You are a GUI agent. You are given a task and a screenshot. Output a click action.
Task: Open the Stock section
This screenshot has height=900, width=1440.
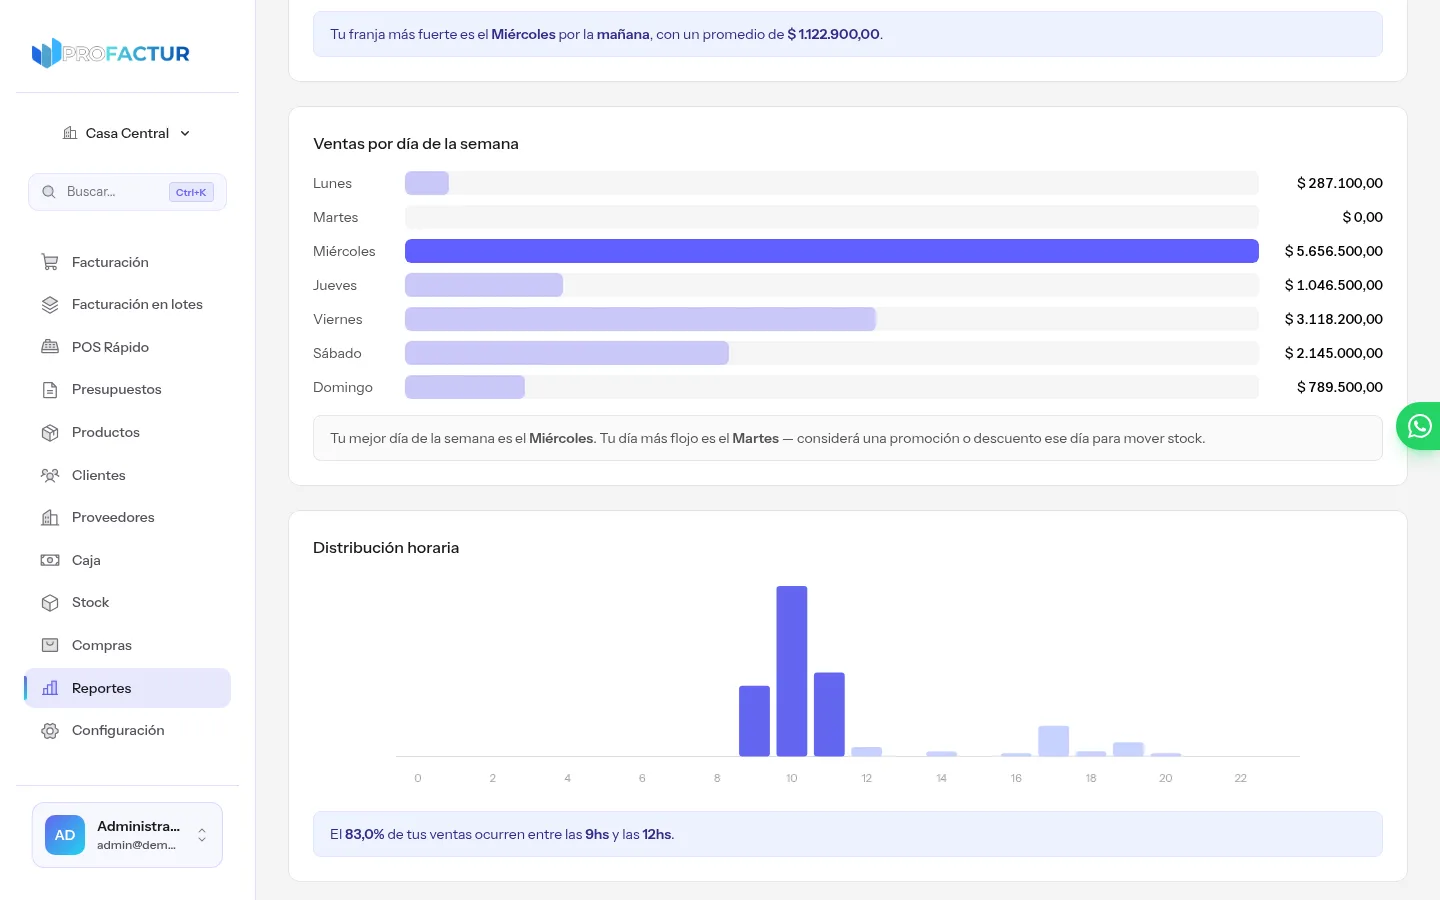pyautogui.click(x=127, y=603)
